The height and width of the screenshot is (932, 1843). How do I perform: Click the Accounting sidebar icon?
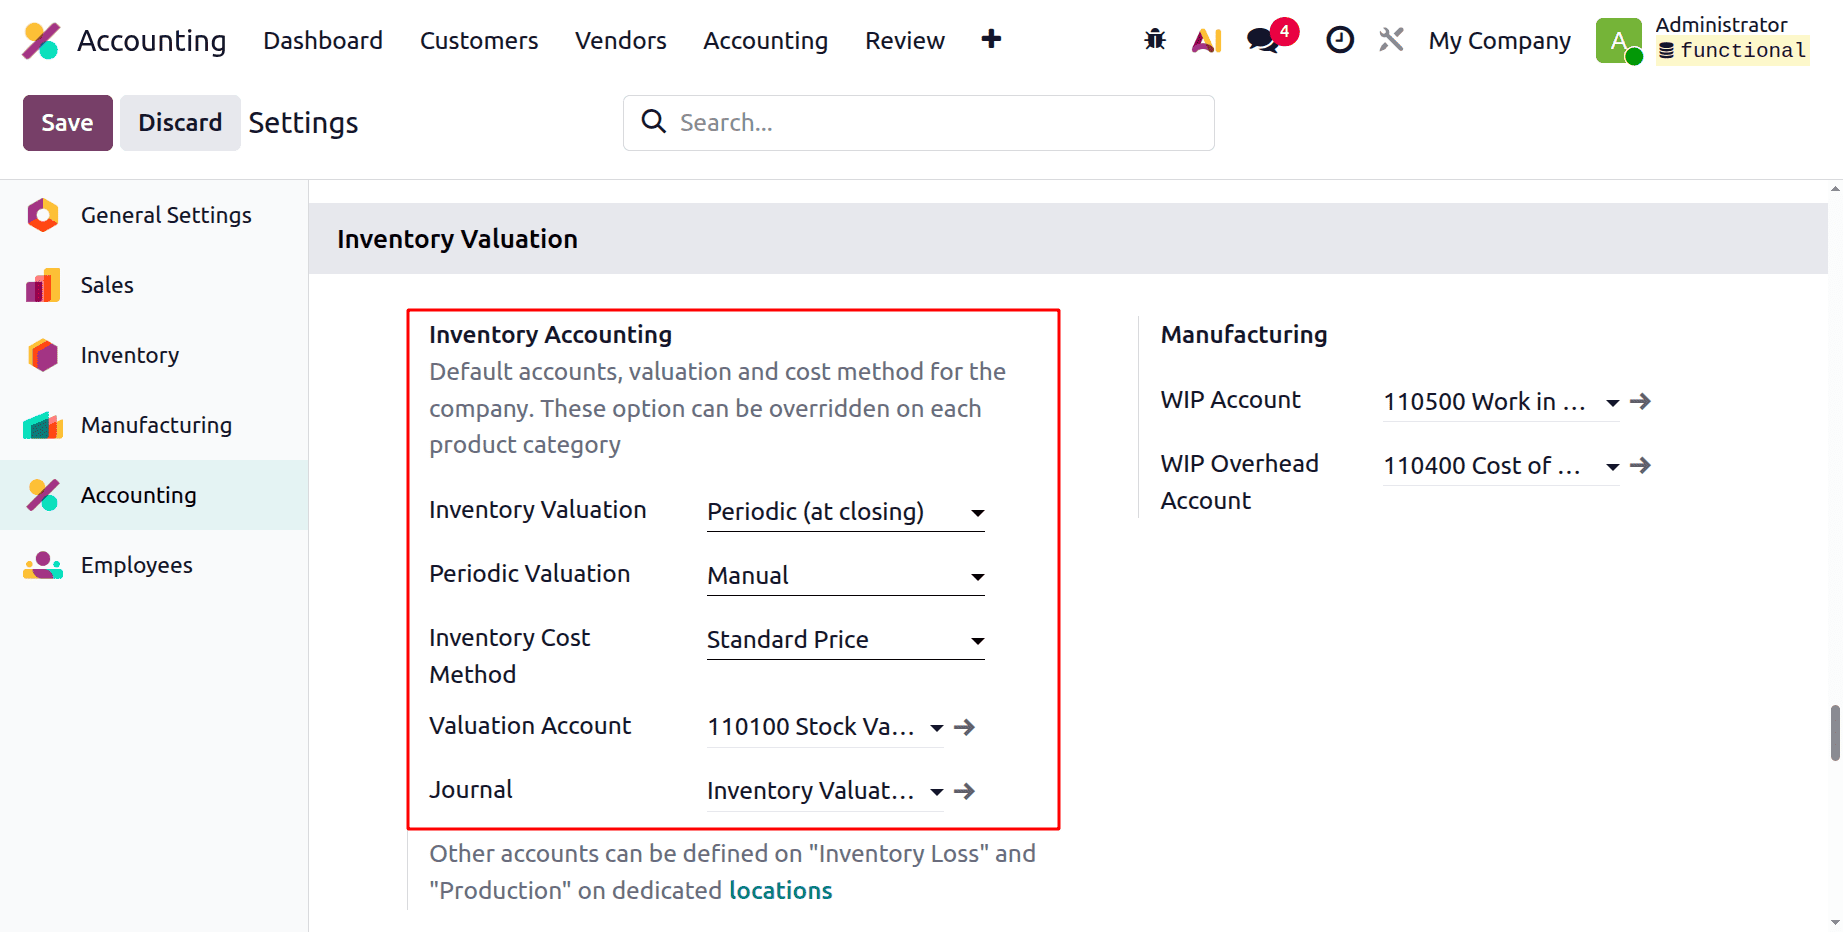pyautogui.click(x=43, y=495)
